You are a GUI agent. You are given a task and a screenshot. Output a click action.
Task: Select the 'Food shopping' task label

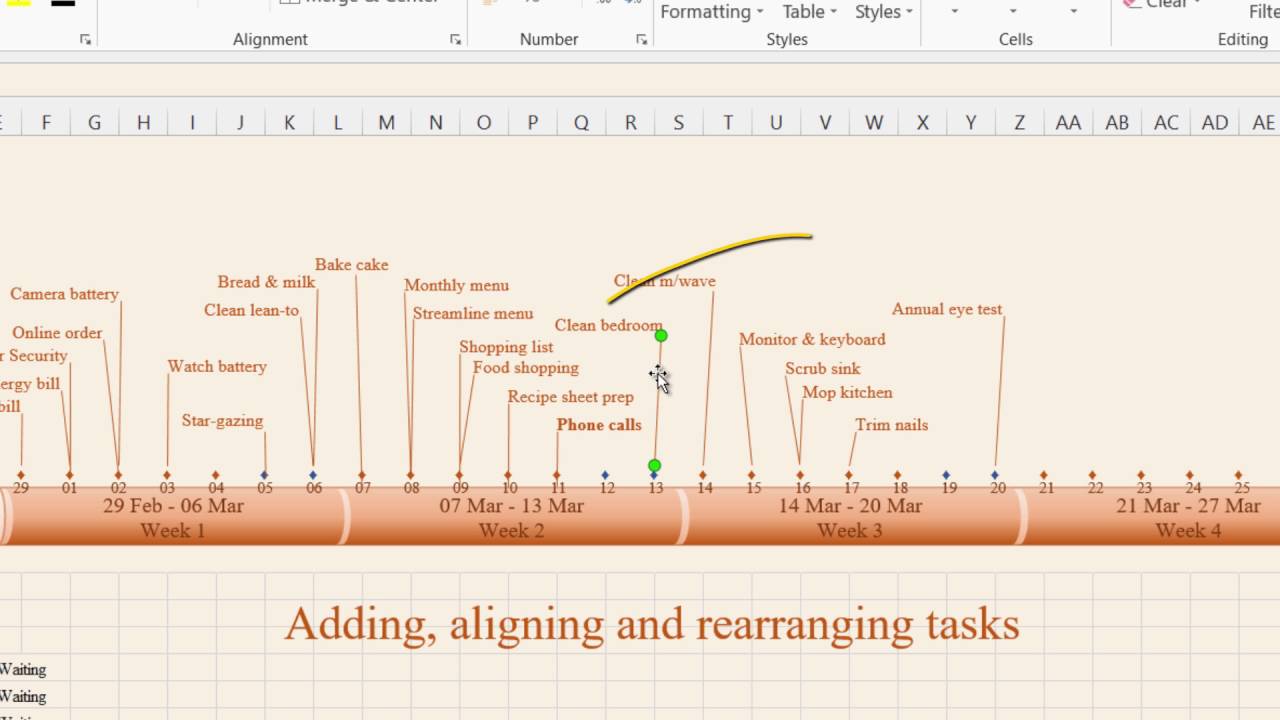pos(526,368)
